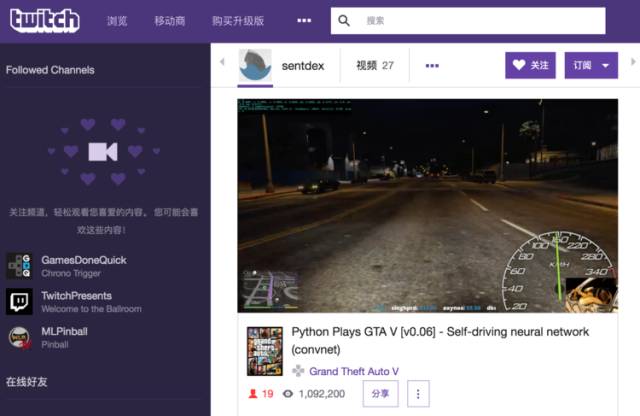Click the GTA V stream video player
The width and height of the screenshot is (640, 416).
point(427,205)
